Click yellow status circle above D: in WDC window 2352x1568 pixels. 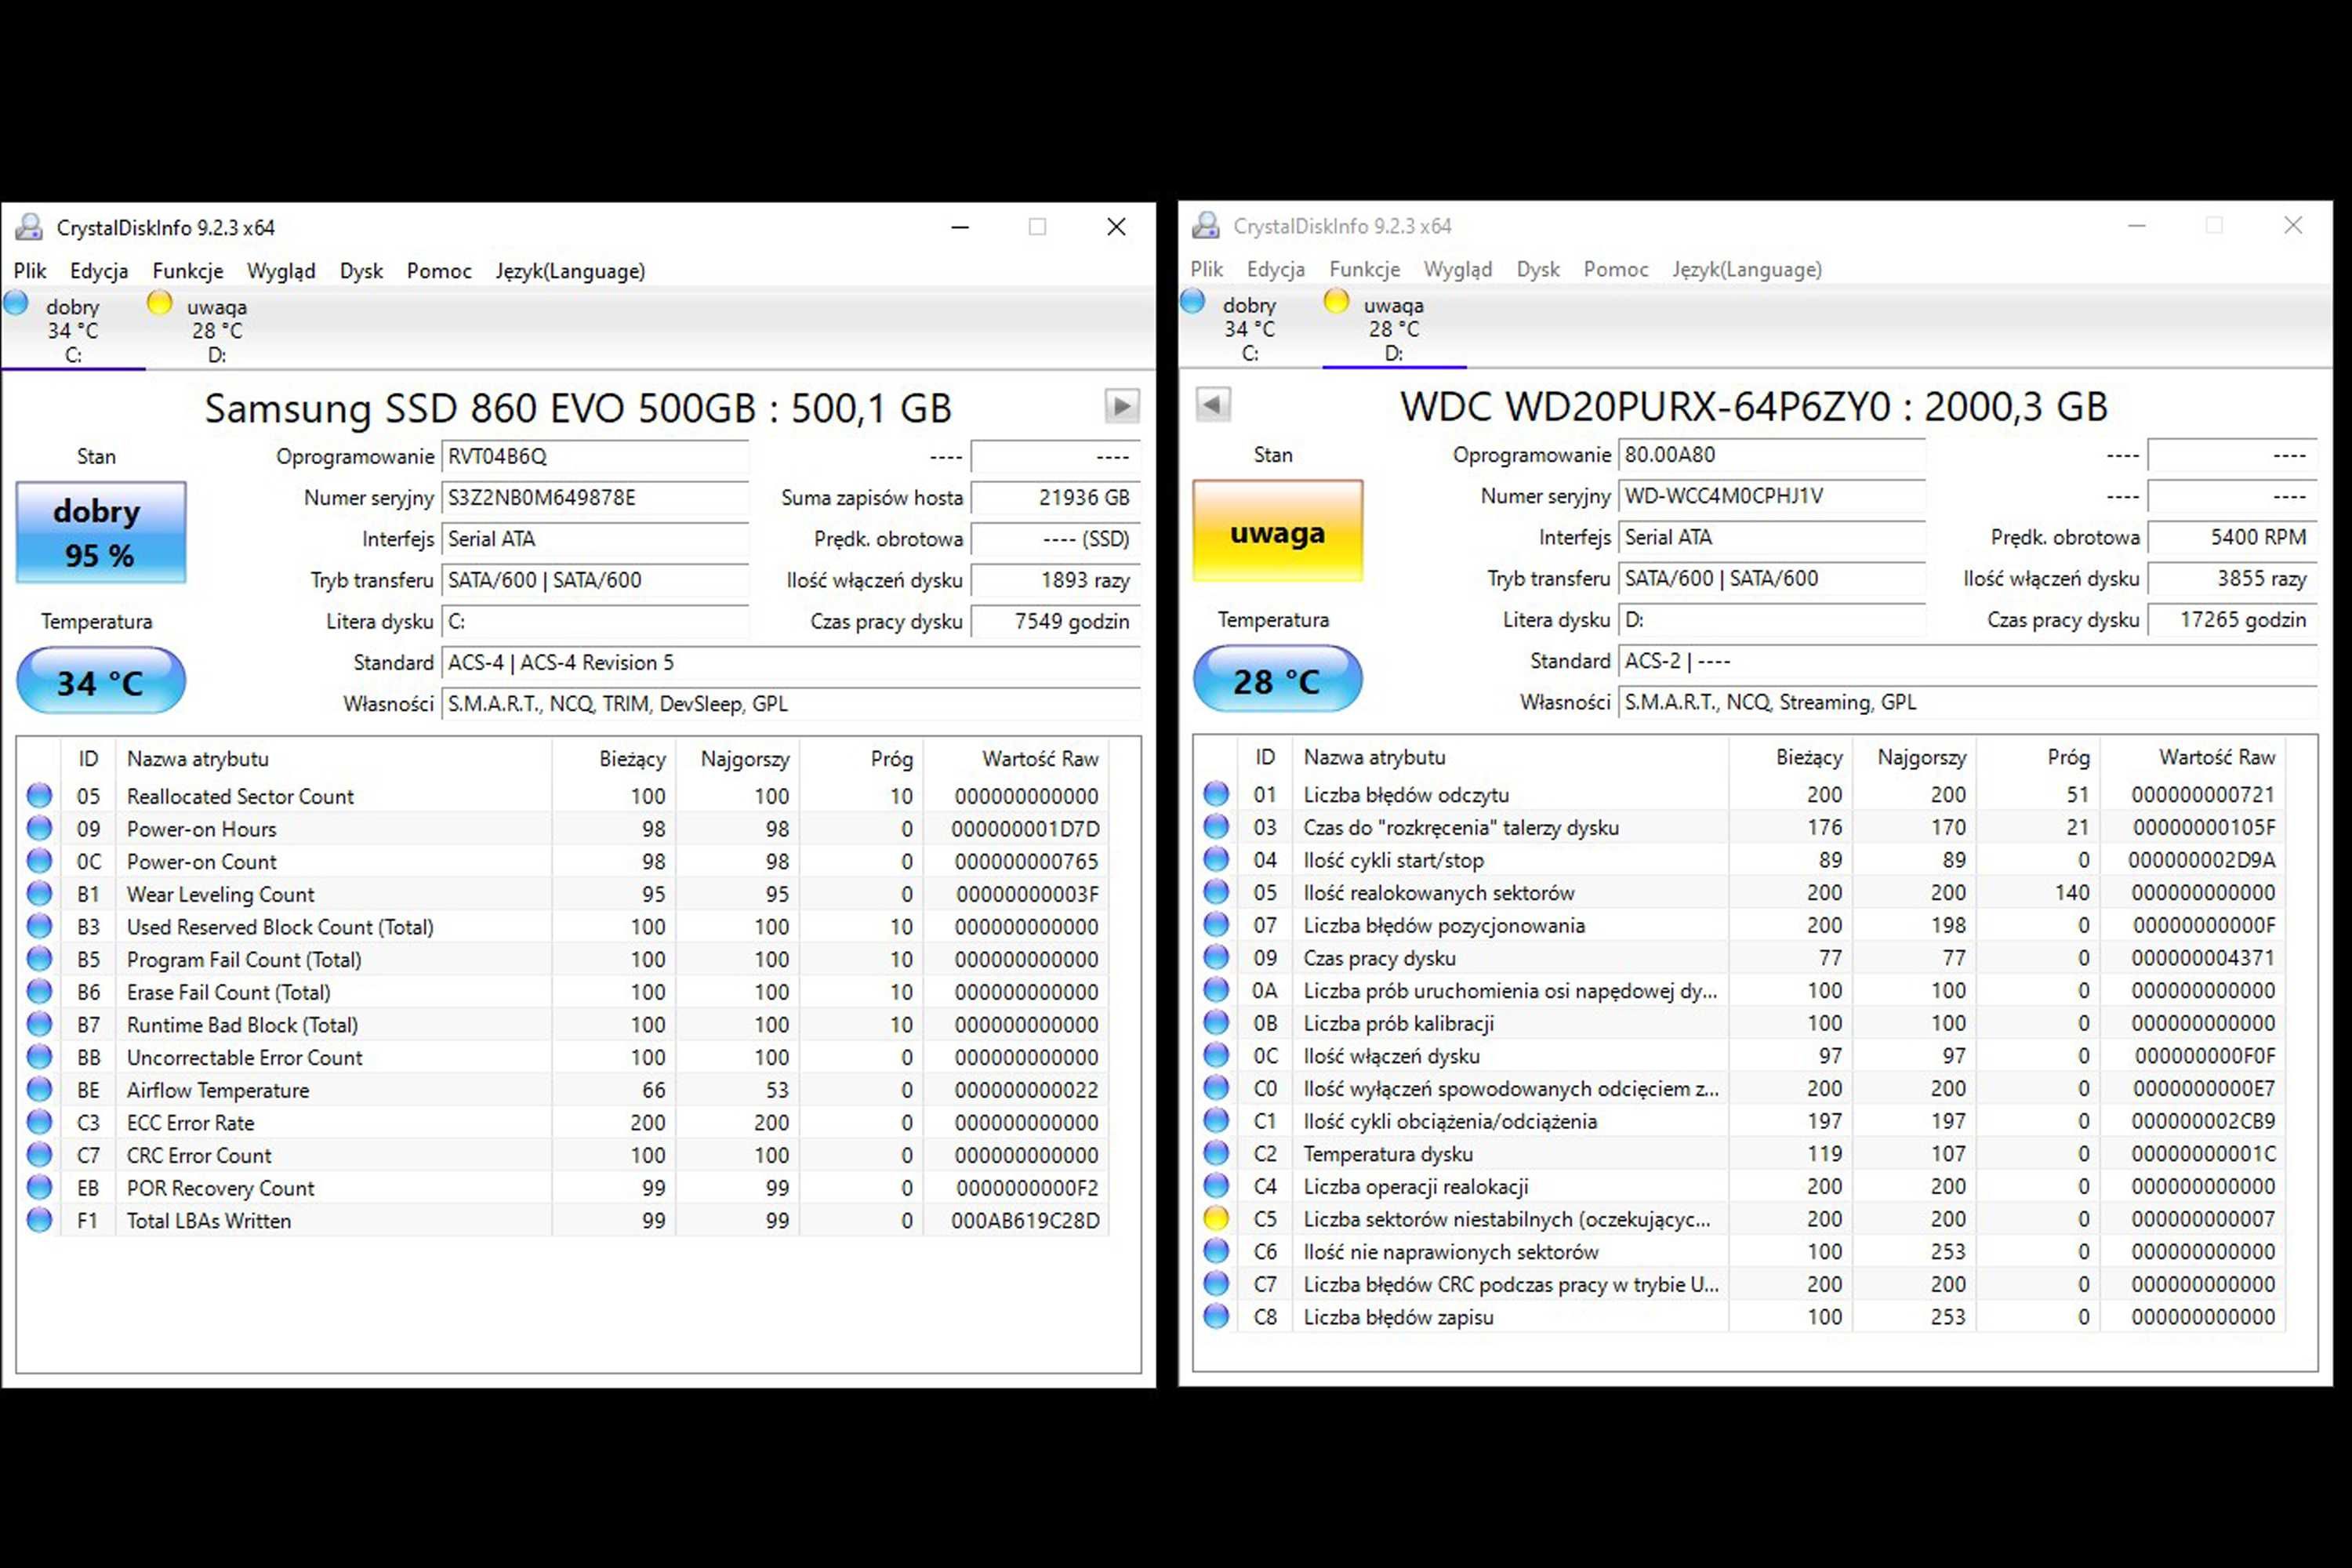pyautogui.click(x=1336, y=300)
